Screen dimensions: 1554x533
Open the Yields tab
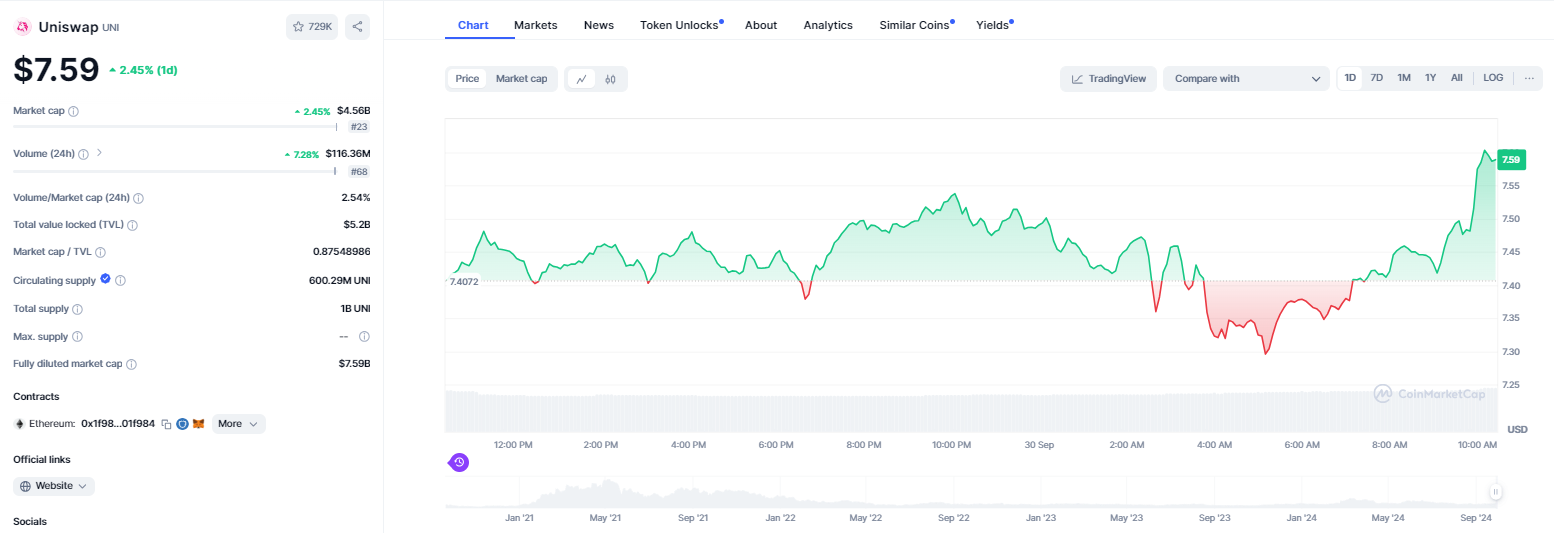click(x=994, y=25)
